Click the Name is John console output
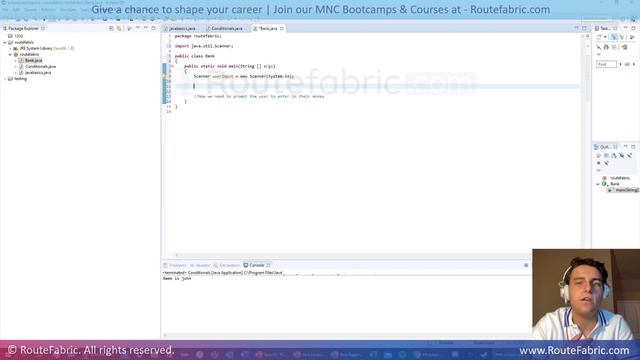This screenshot has height=360, width=640. (x=177, y=278)
